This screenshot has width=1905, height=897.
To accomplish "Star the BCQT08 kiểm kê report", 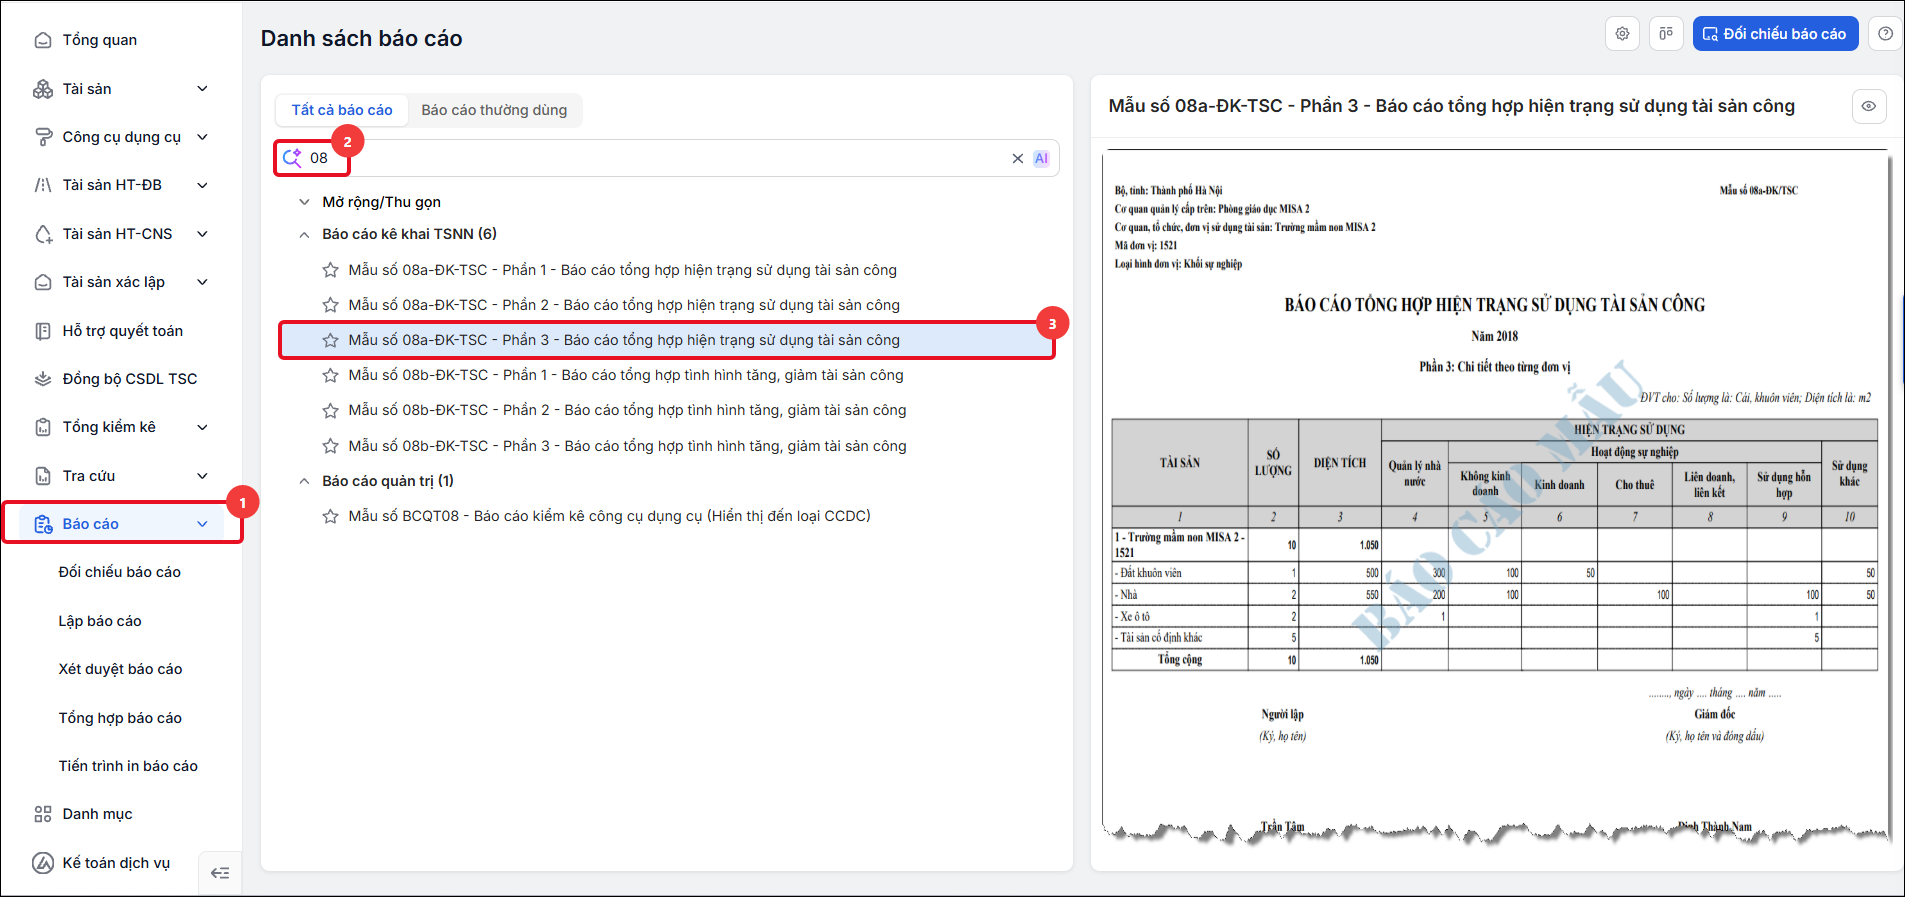I will pyautogui.click(x=330, y=516).
